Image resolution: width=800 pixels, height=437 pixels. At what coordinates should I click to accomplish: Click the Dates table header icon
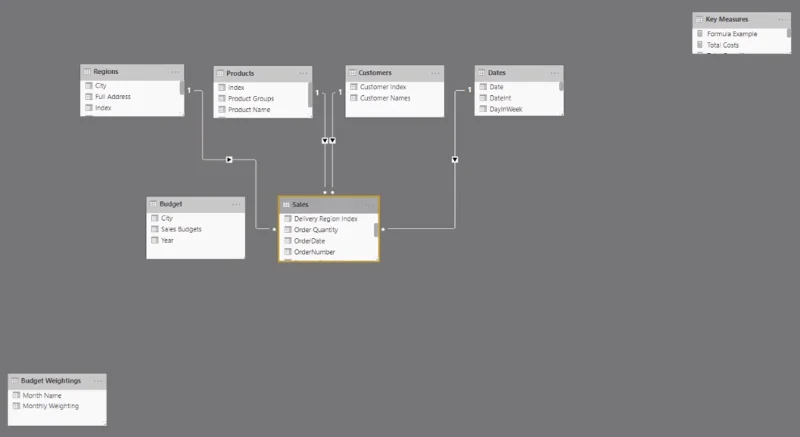click(x=481, y=73)
